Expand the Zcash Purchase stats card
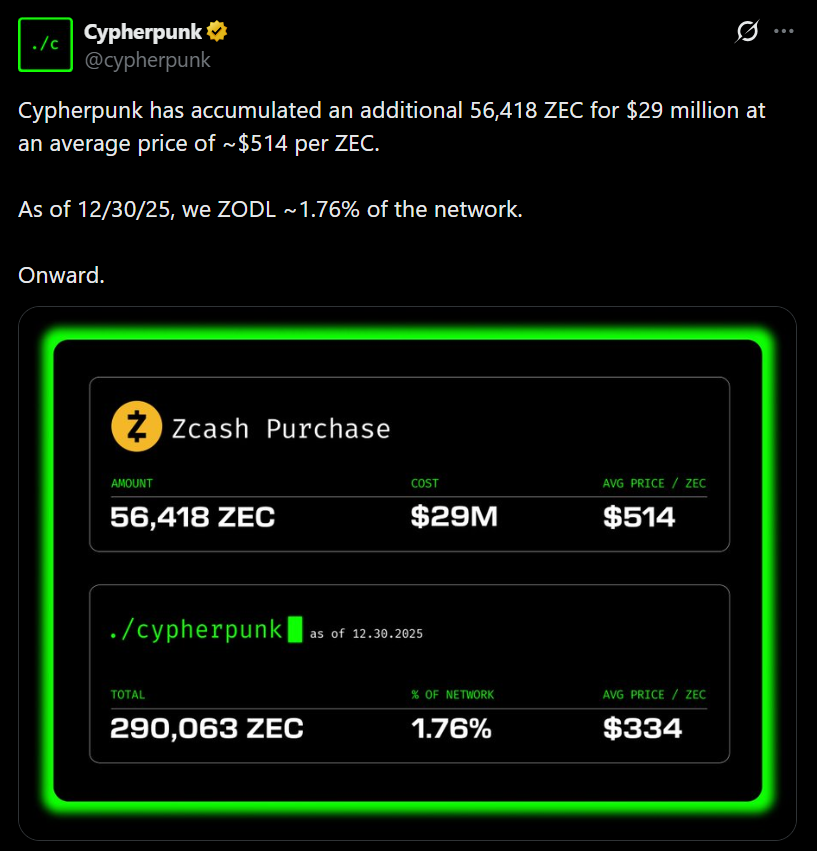The image size is (817, 851). point(409,463)
